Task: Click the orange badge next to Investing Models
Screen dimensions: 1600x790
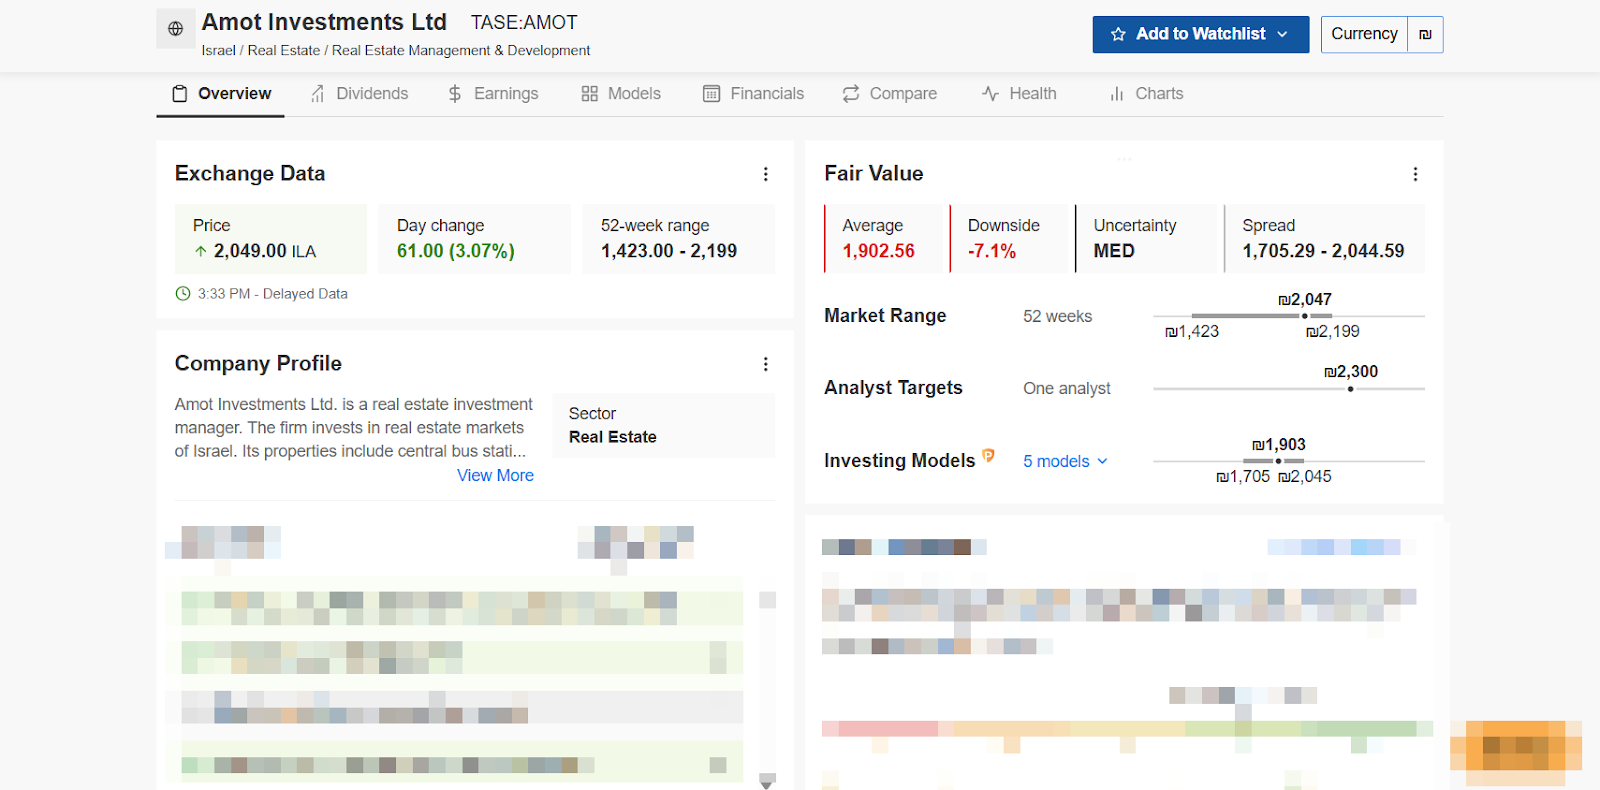Action: [988, 455]
